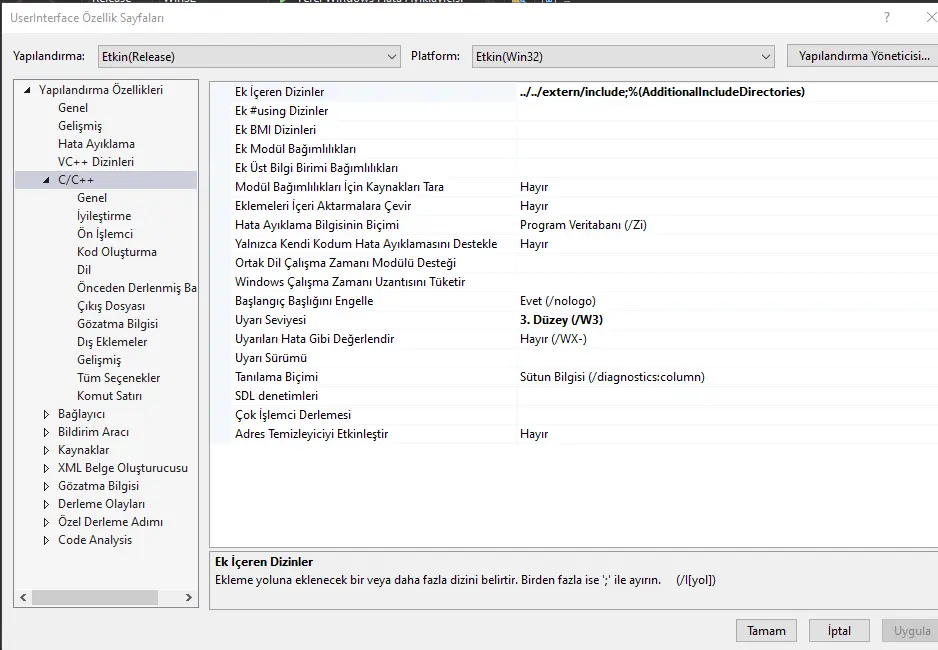Select the Uyarı Seviyesi property row

point(270,320)
